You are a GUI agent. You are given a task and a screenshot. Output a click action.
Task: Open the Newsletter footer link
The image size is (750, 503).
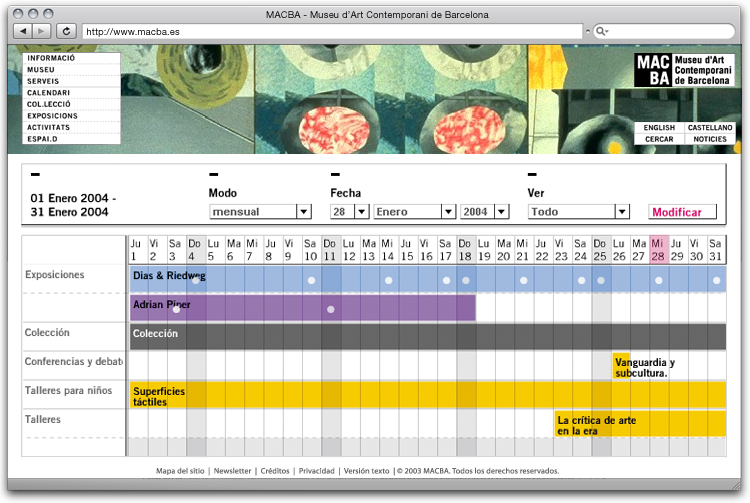tap(232, 470)
